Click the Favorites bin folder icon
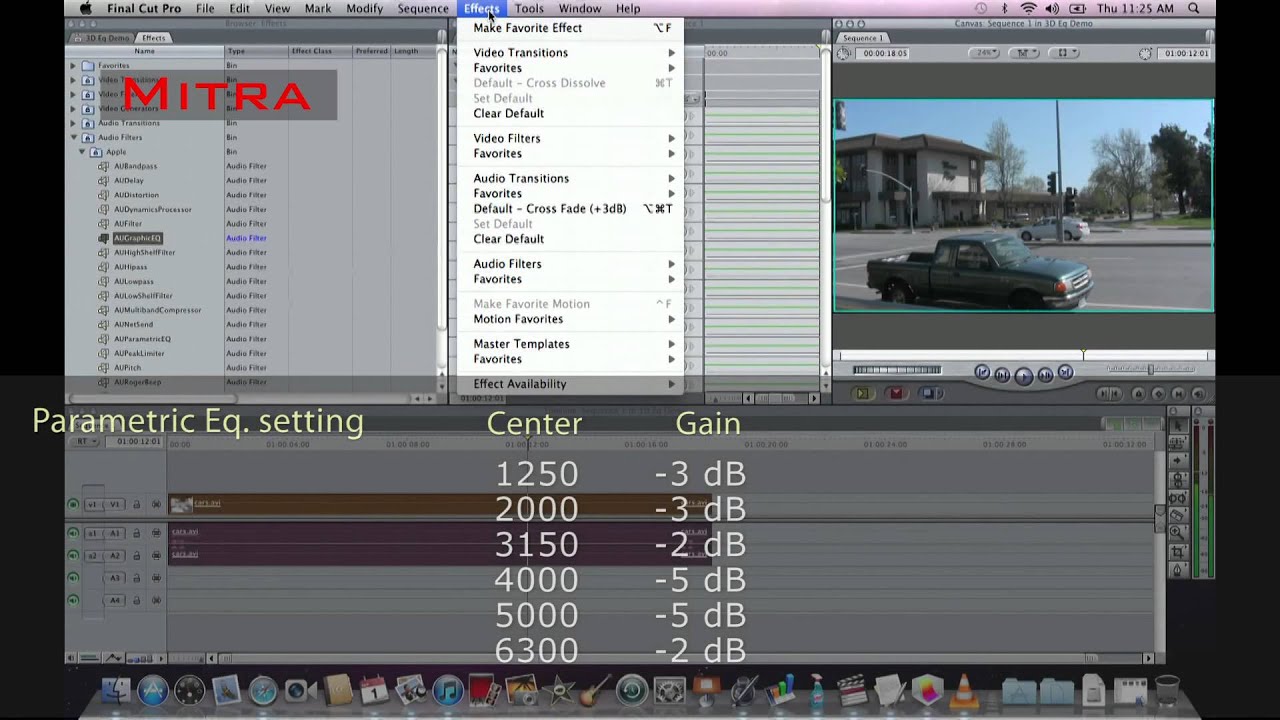Screen dimensions: 1280x720 [88, 66]
